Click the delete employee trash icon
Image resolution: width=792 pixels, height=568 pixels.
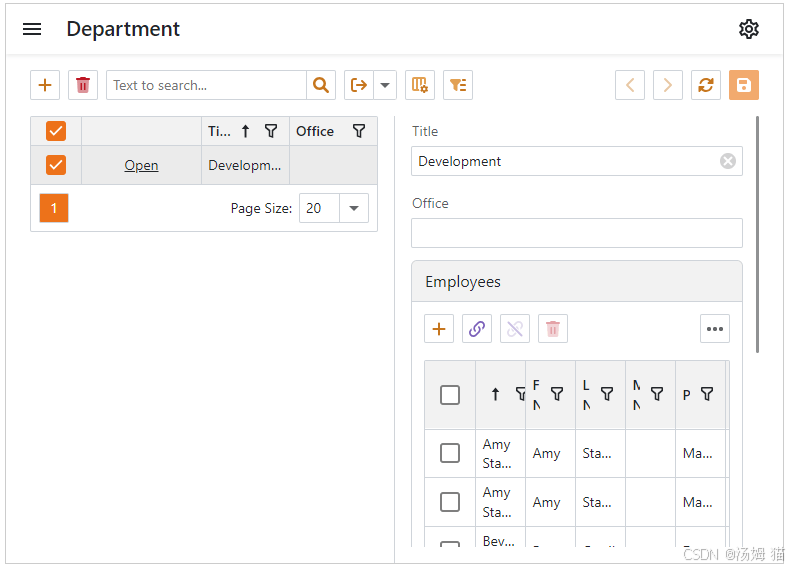[553, 329]
